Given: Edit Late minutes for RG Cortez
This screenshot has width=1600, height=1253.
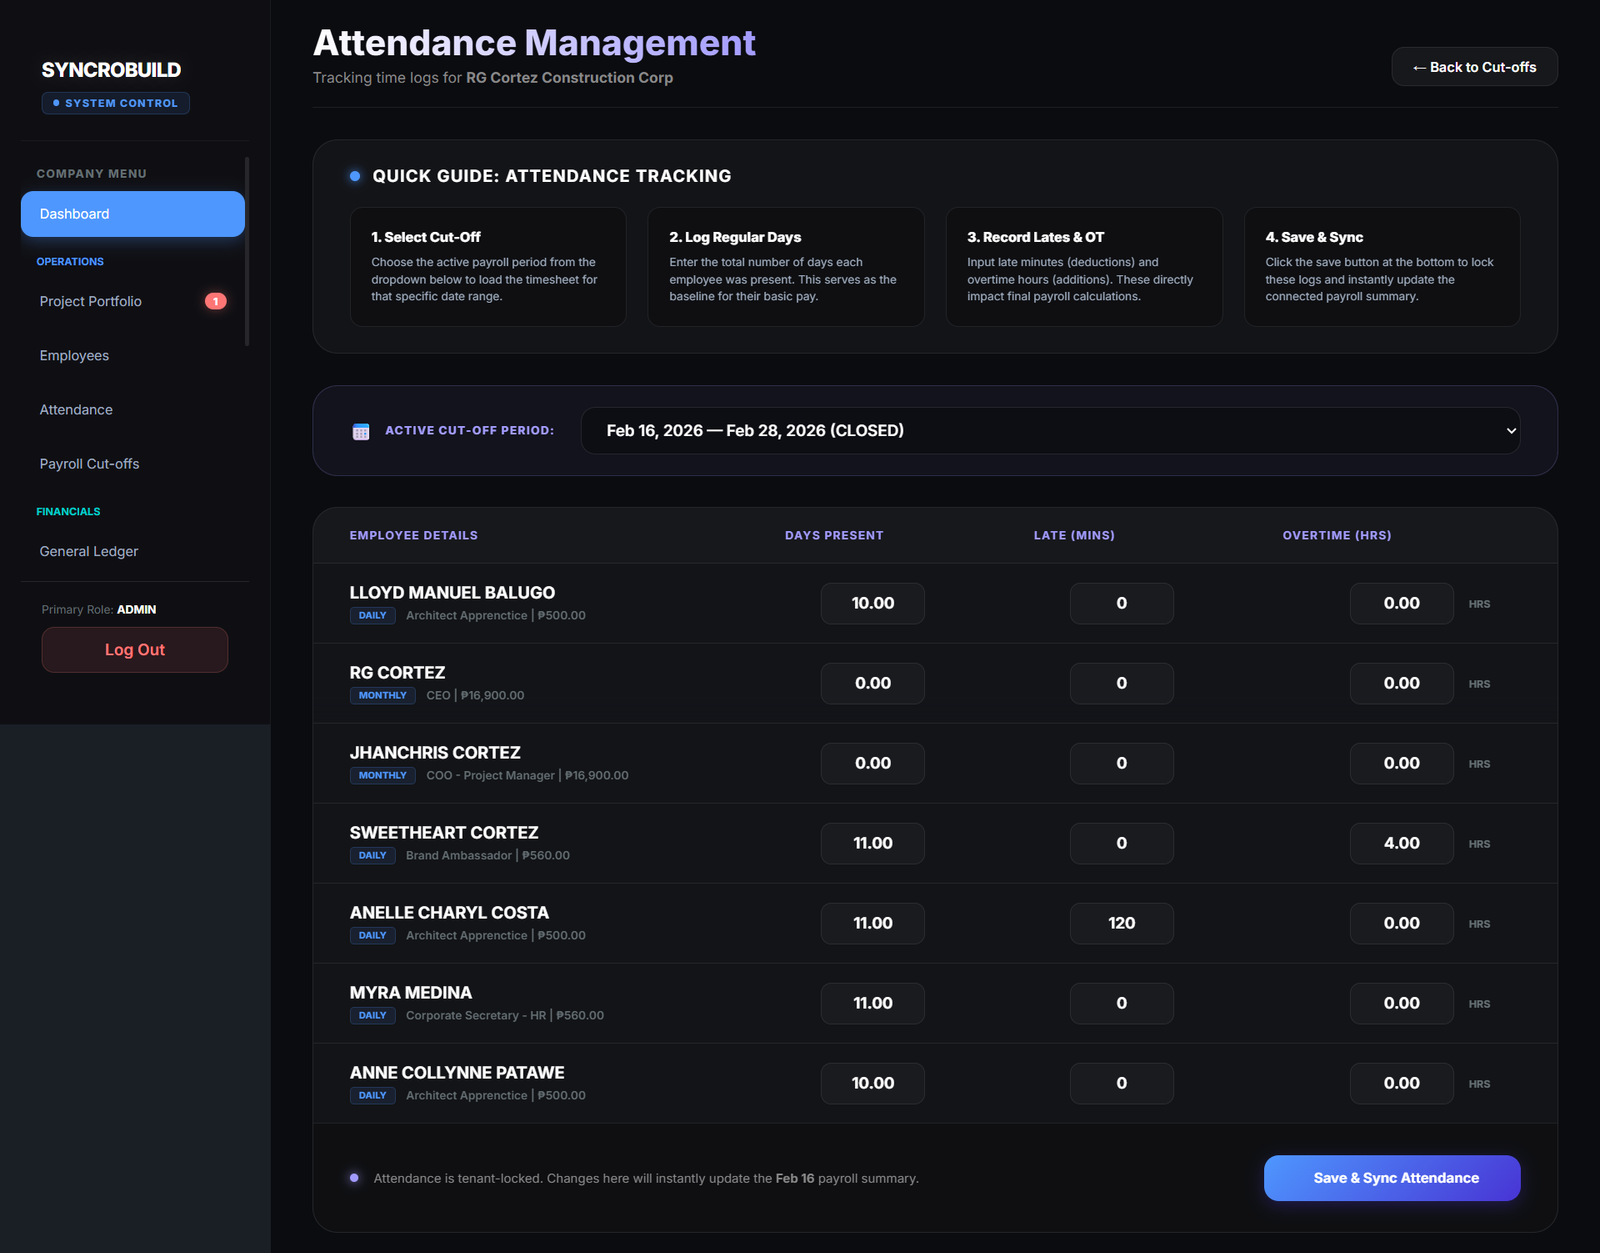Looking at the screenshot, I should tap(1122, 683).
